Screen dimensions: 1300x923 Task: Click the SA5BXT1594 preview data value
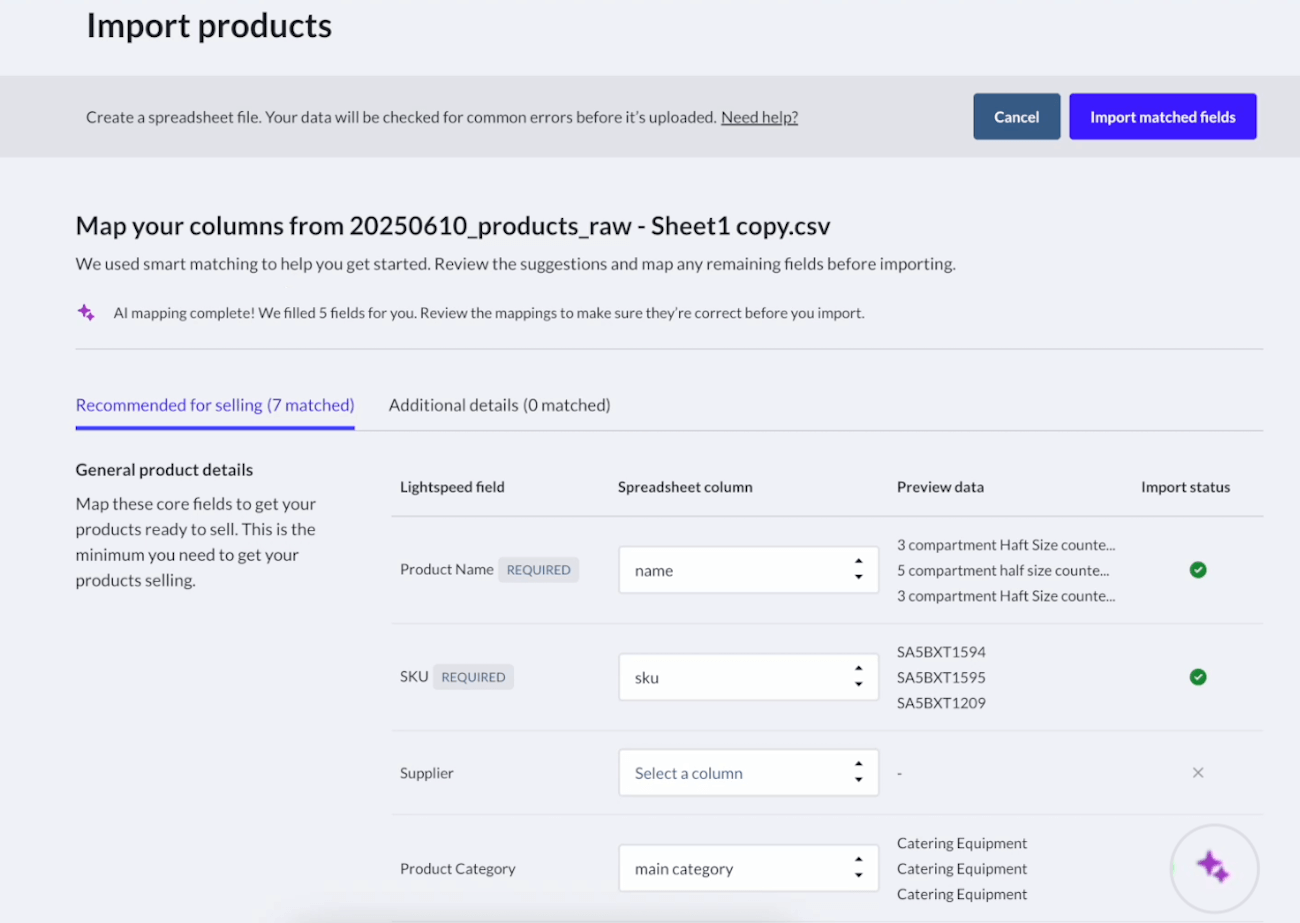943,651
